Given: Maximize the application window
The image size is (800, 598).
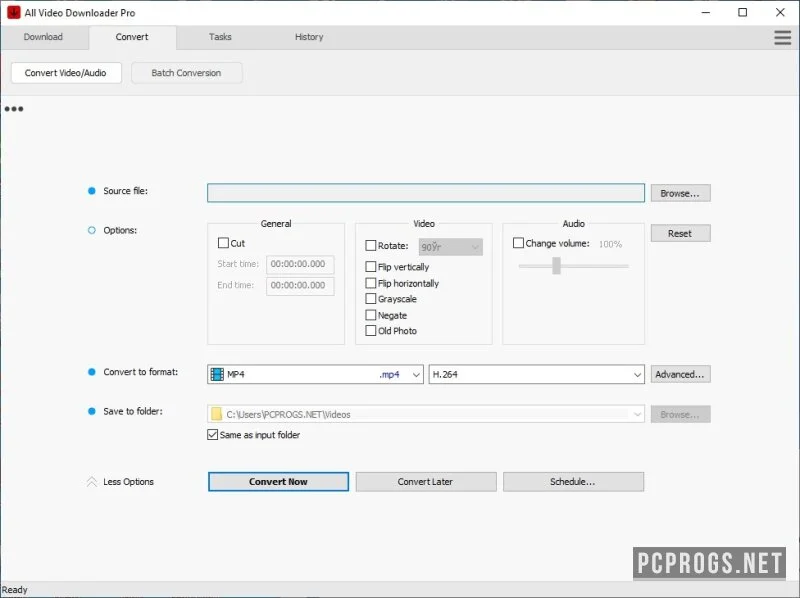Looking at the screenshot, I should point(743,12).
